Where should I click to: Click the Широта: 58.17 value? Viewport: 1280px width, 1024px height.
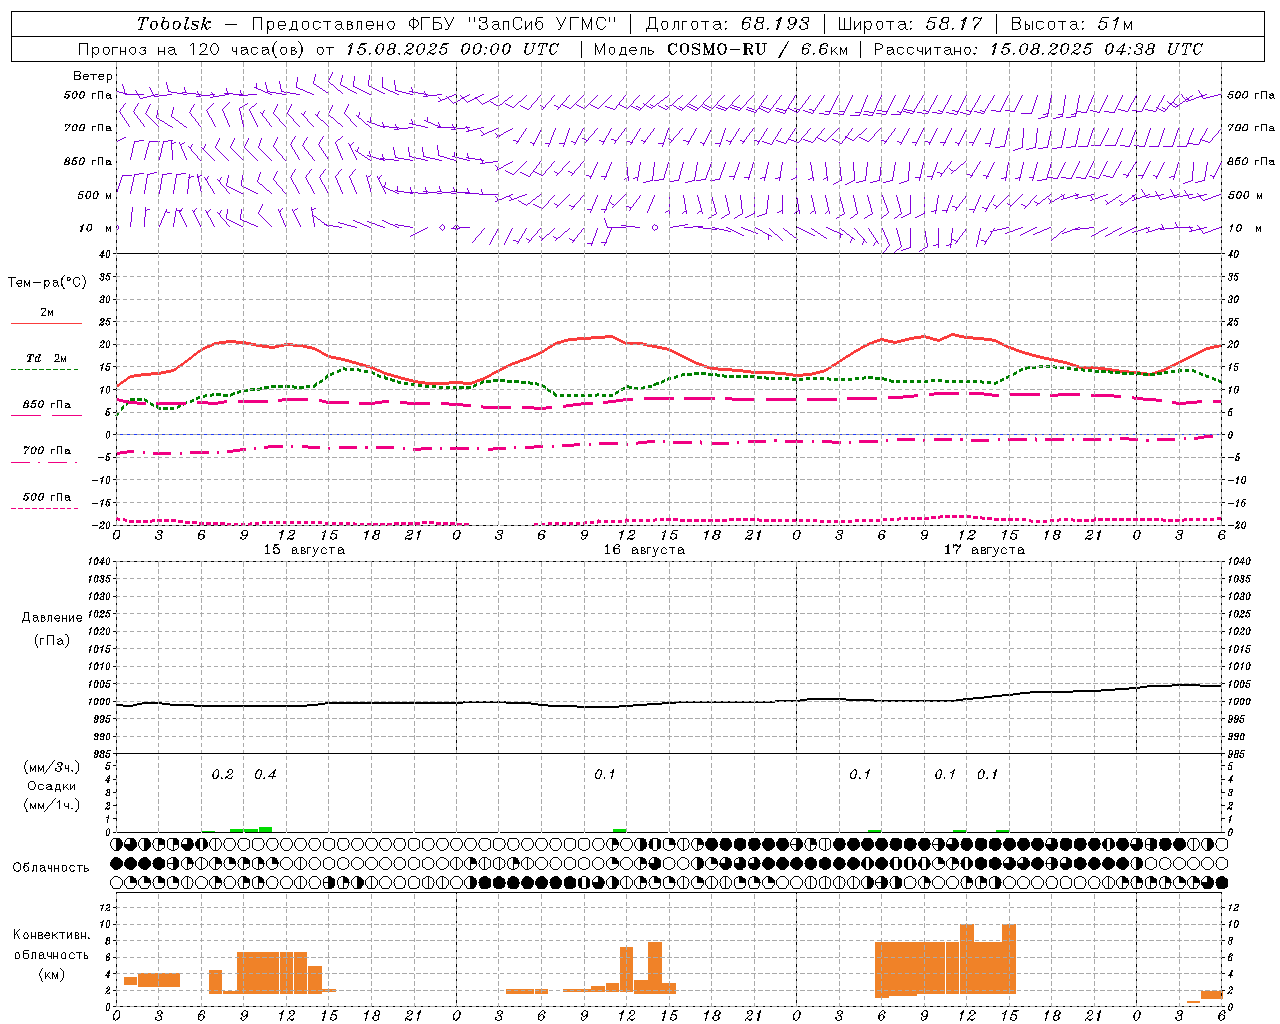910,24
